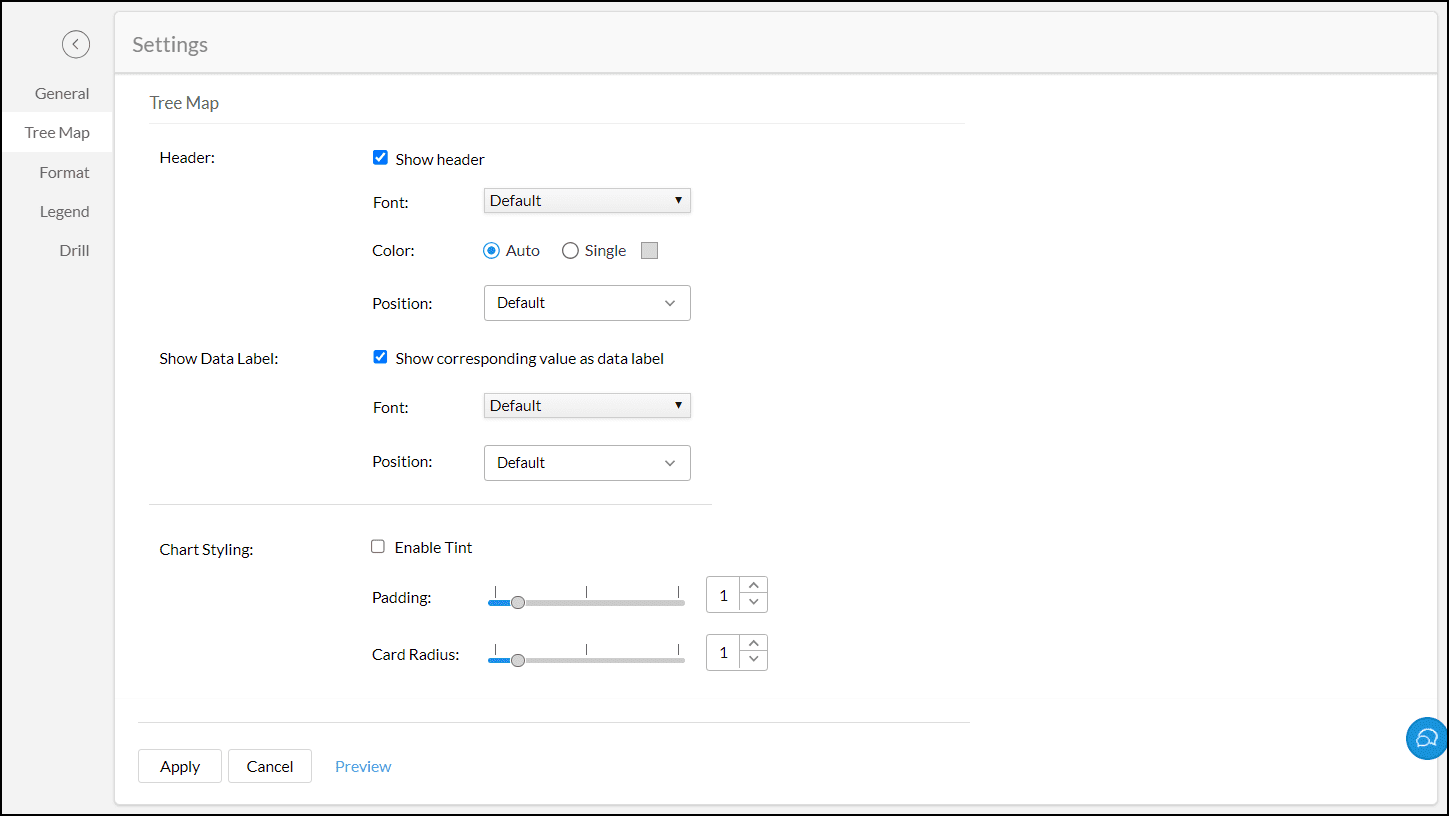Open the Header Font dropdown

587,200
